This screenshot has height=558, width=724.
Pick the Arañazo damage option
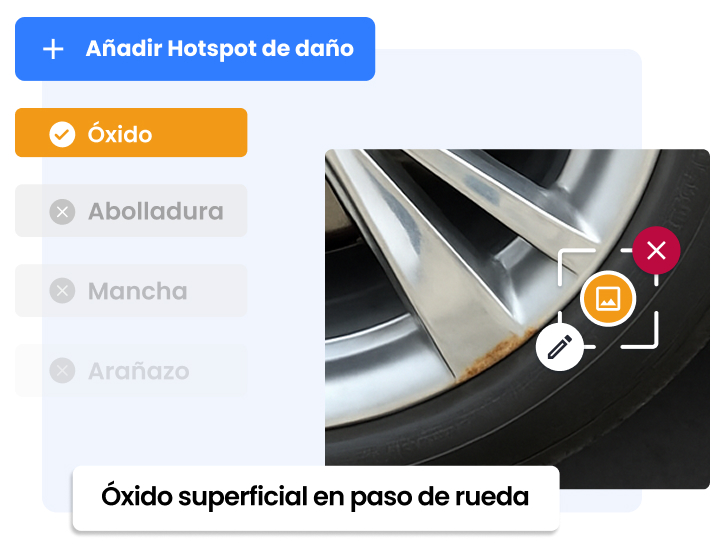131,370
